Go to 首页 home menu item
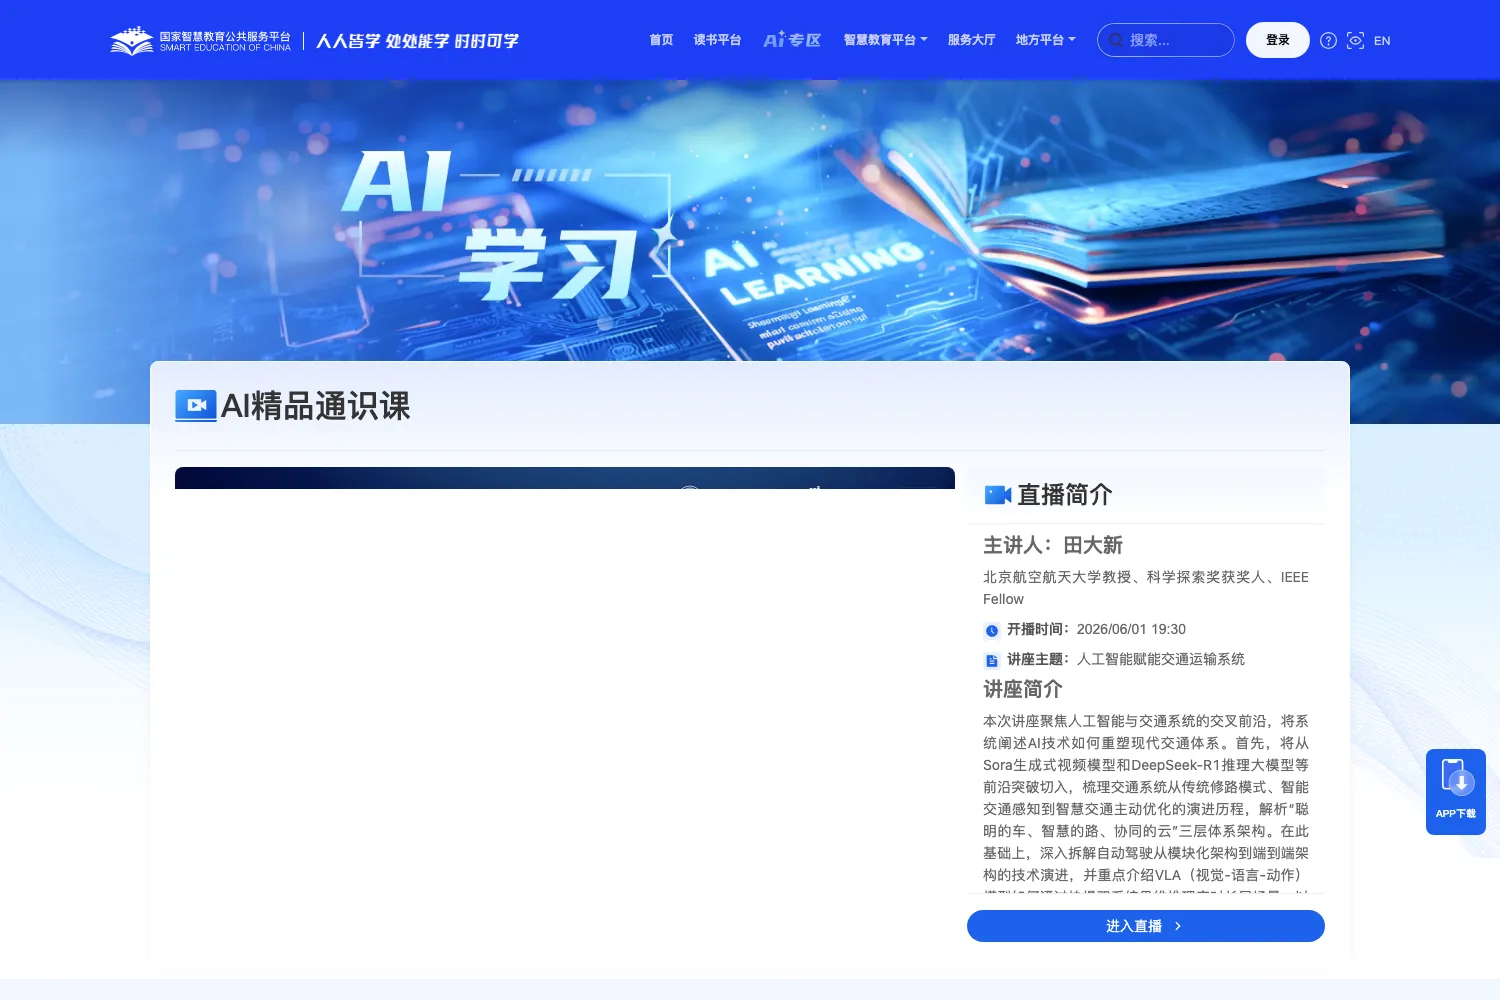 pyautogui.click(x=661, y=40)
